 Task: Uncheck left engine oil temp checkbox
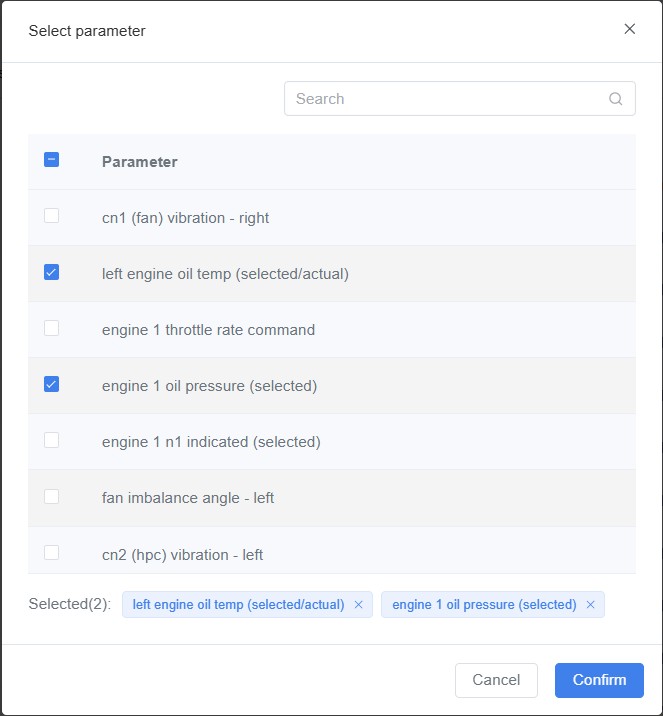[x=52, y=272]
